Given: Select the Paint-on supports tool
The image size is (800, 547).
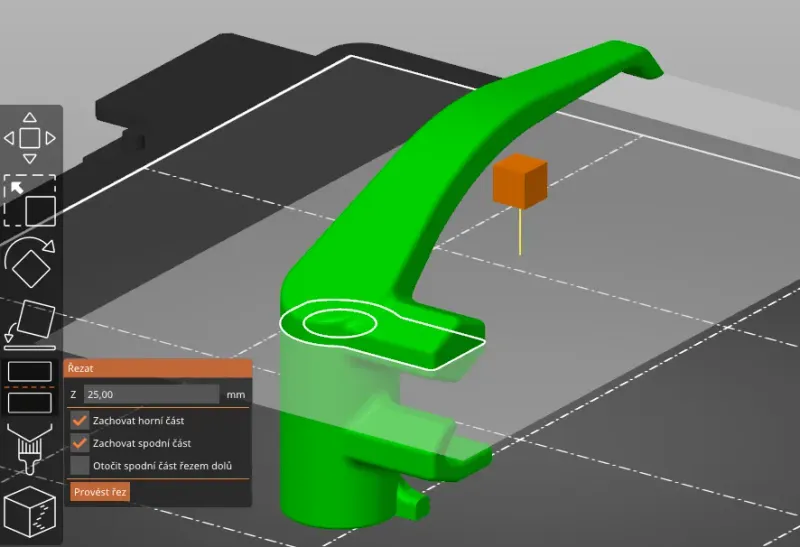Looking at the screenshot, I should coord(30,449).
